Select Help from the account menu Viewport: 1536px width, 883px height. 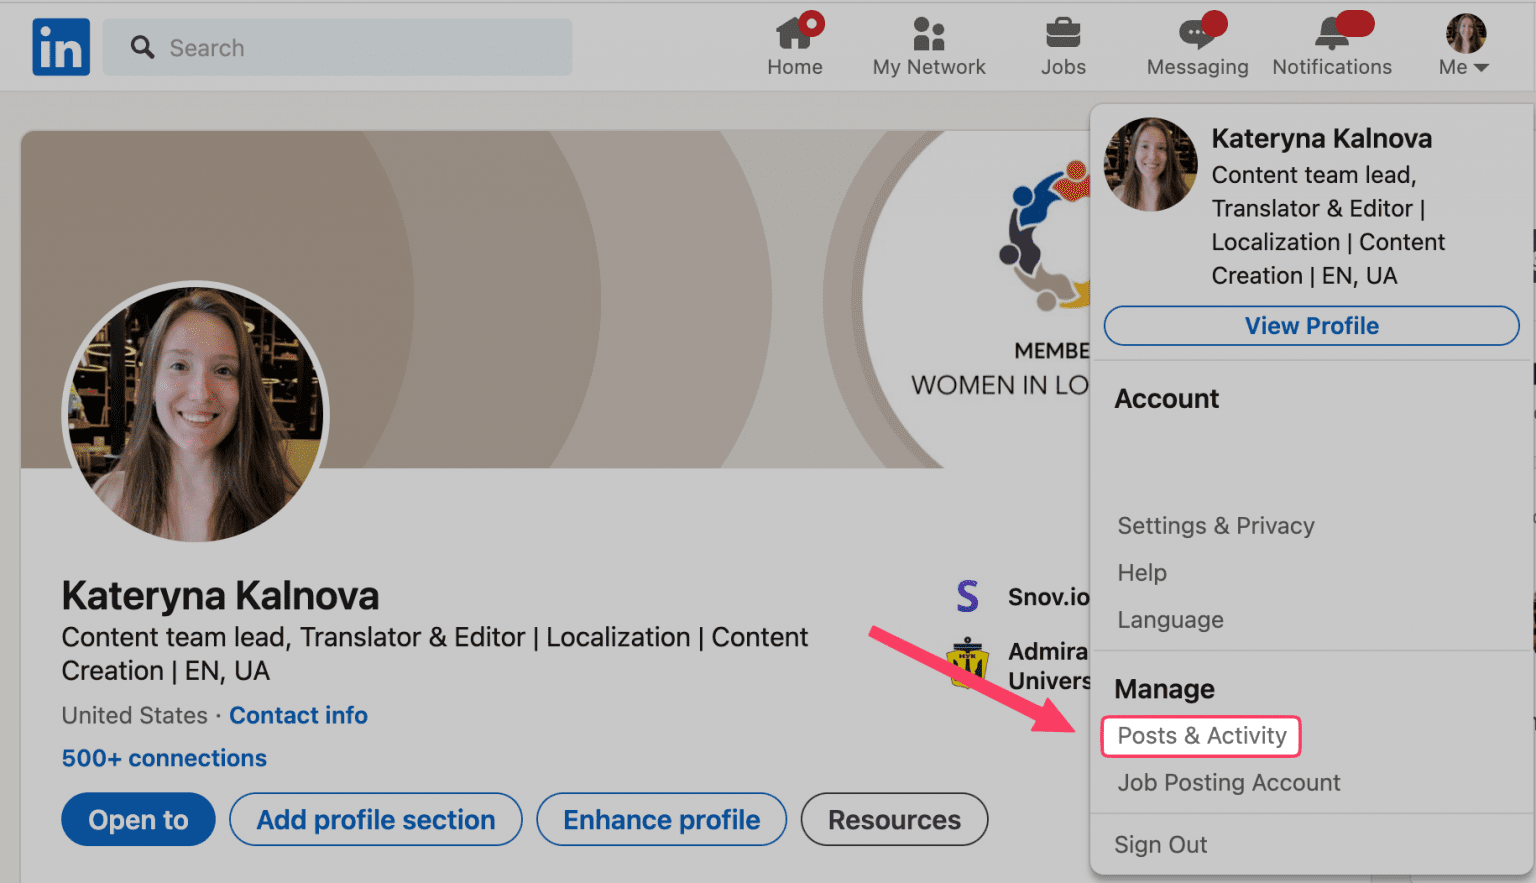coord(1142,573)
